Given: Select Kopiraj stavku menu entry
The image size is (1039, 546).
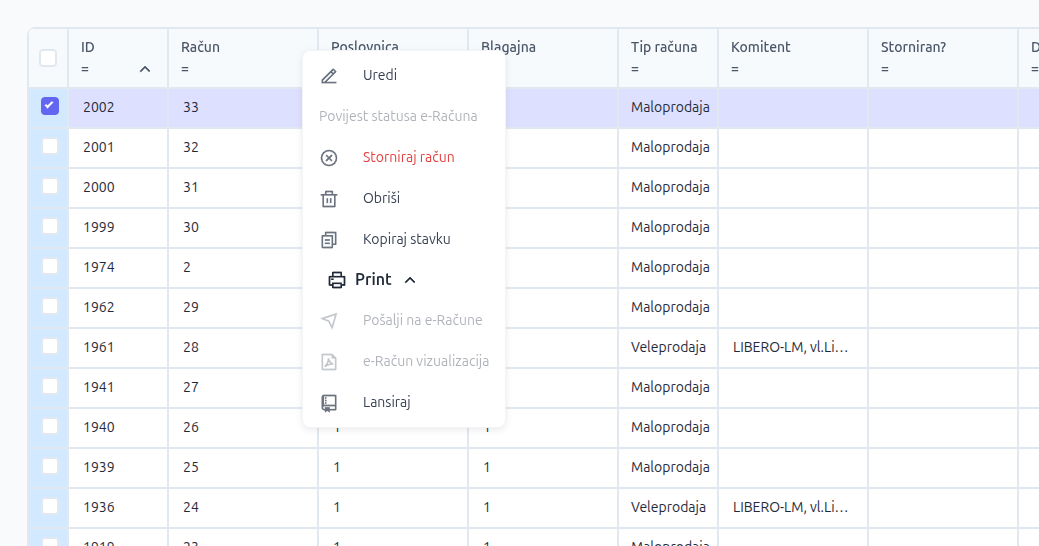Looking at the screenshot, I should point(406,240).
